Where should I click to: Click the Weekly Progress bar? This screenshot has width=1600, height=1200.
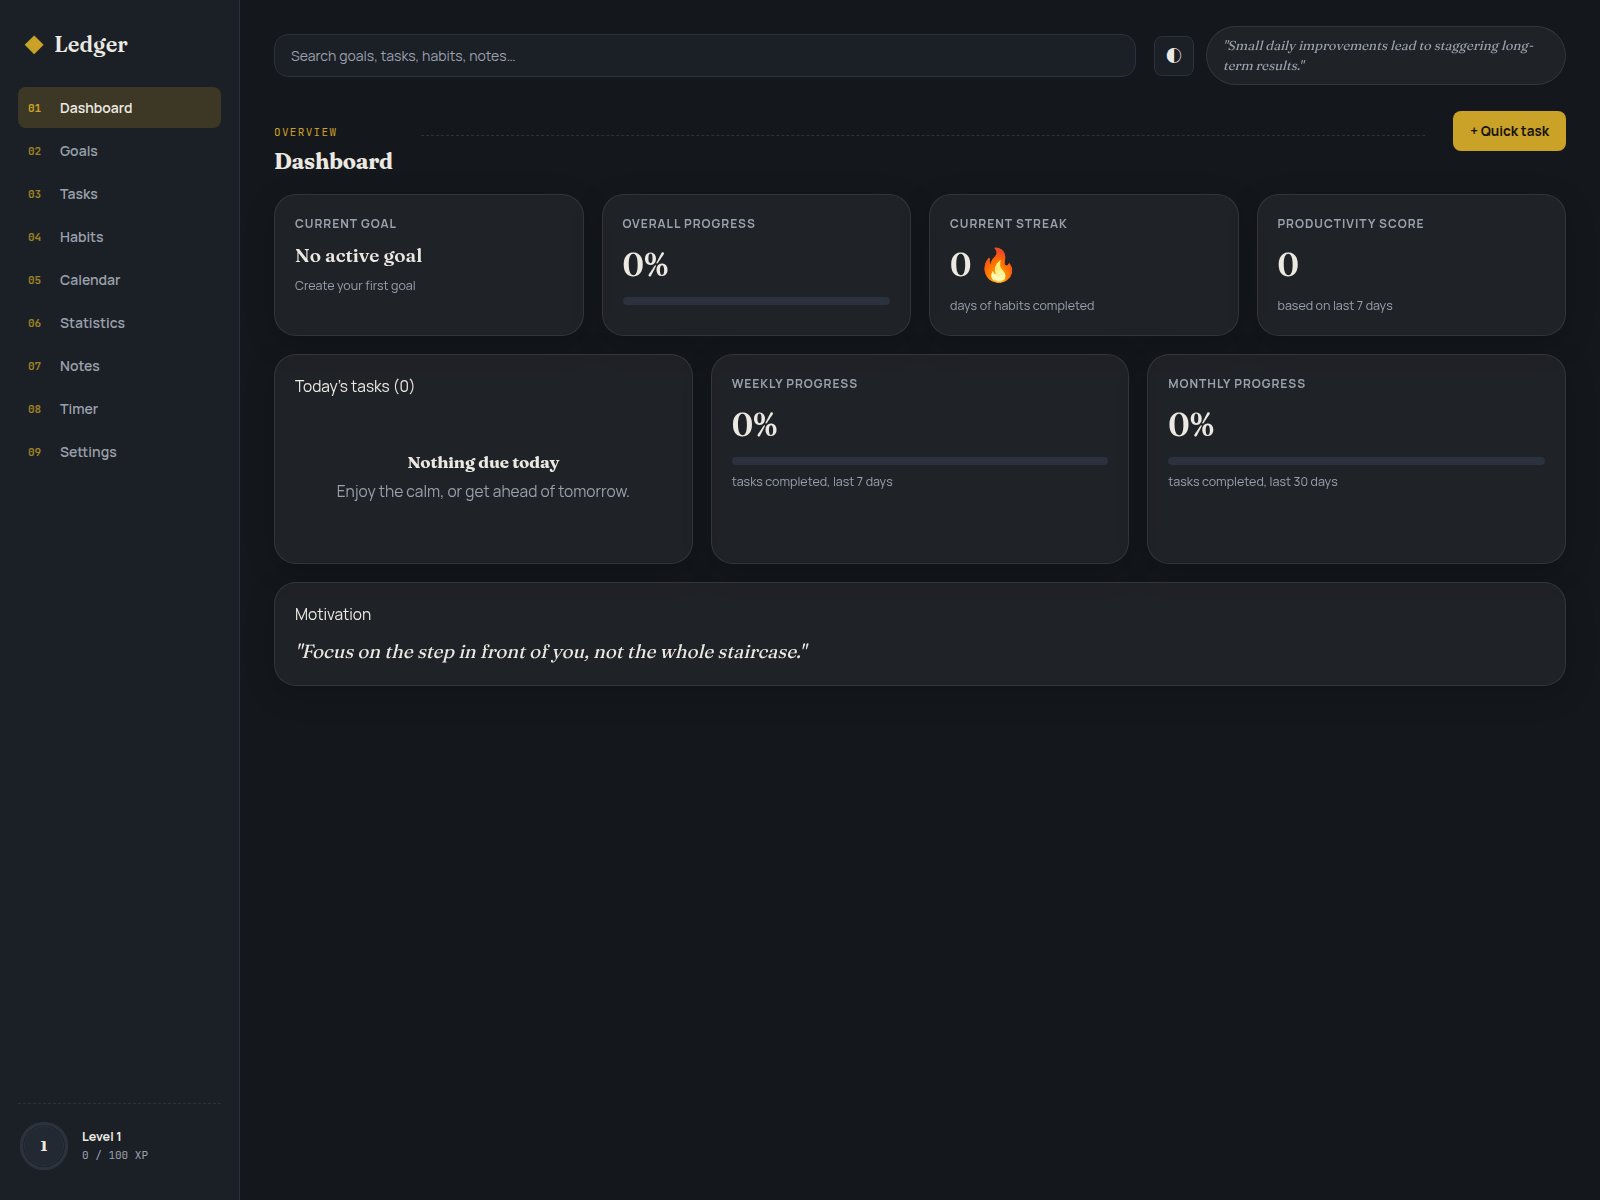(919, 461)
